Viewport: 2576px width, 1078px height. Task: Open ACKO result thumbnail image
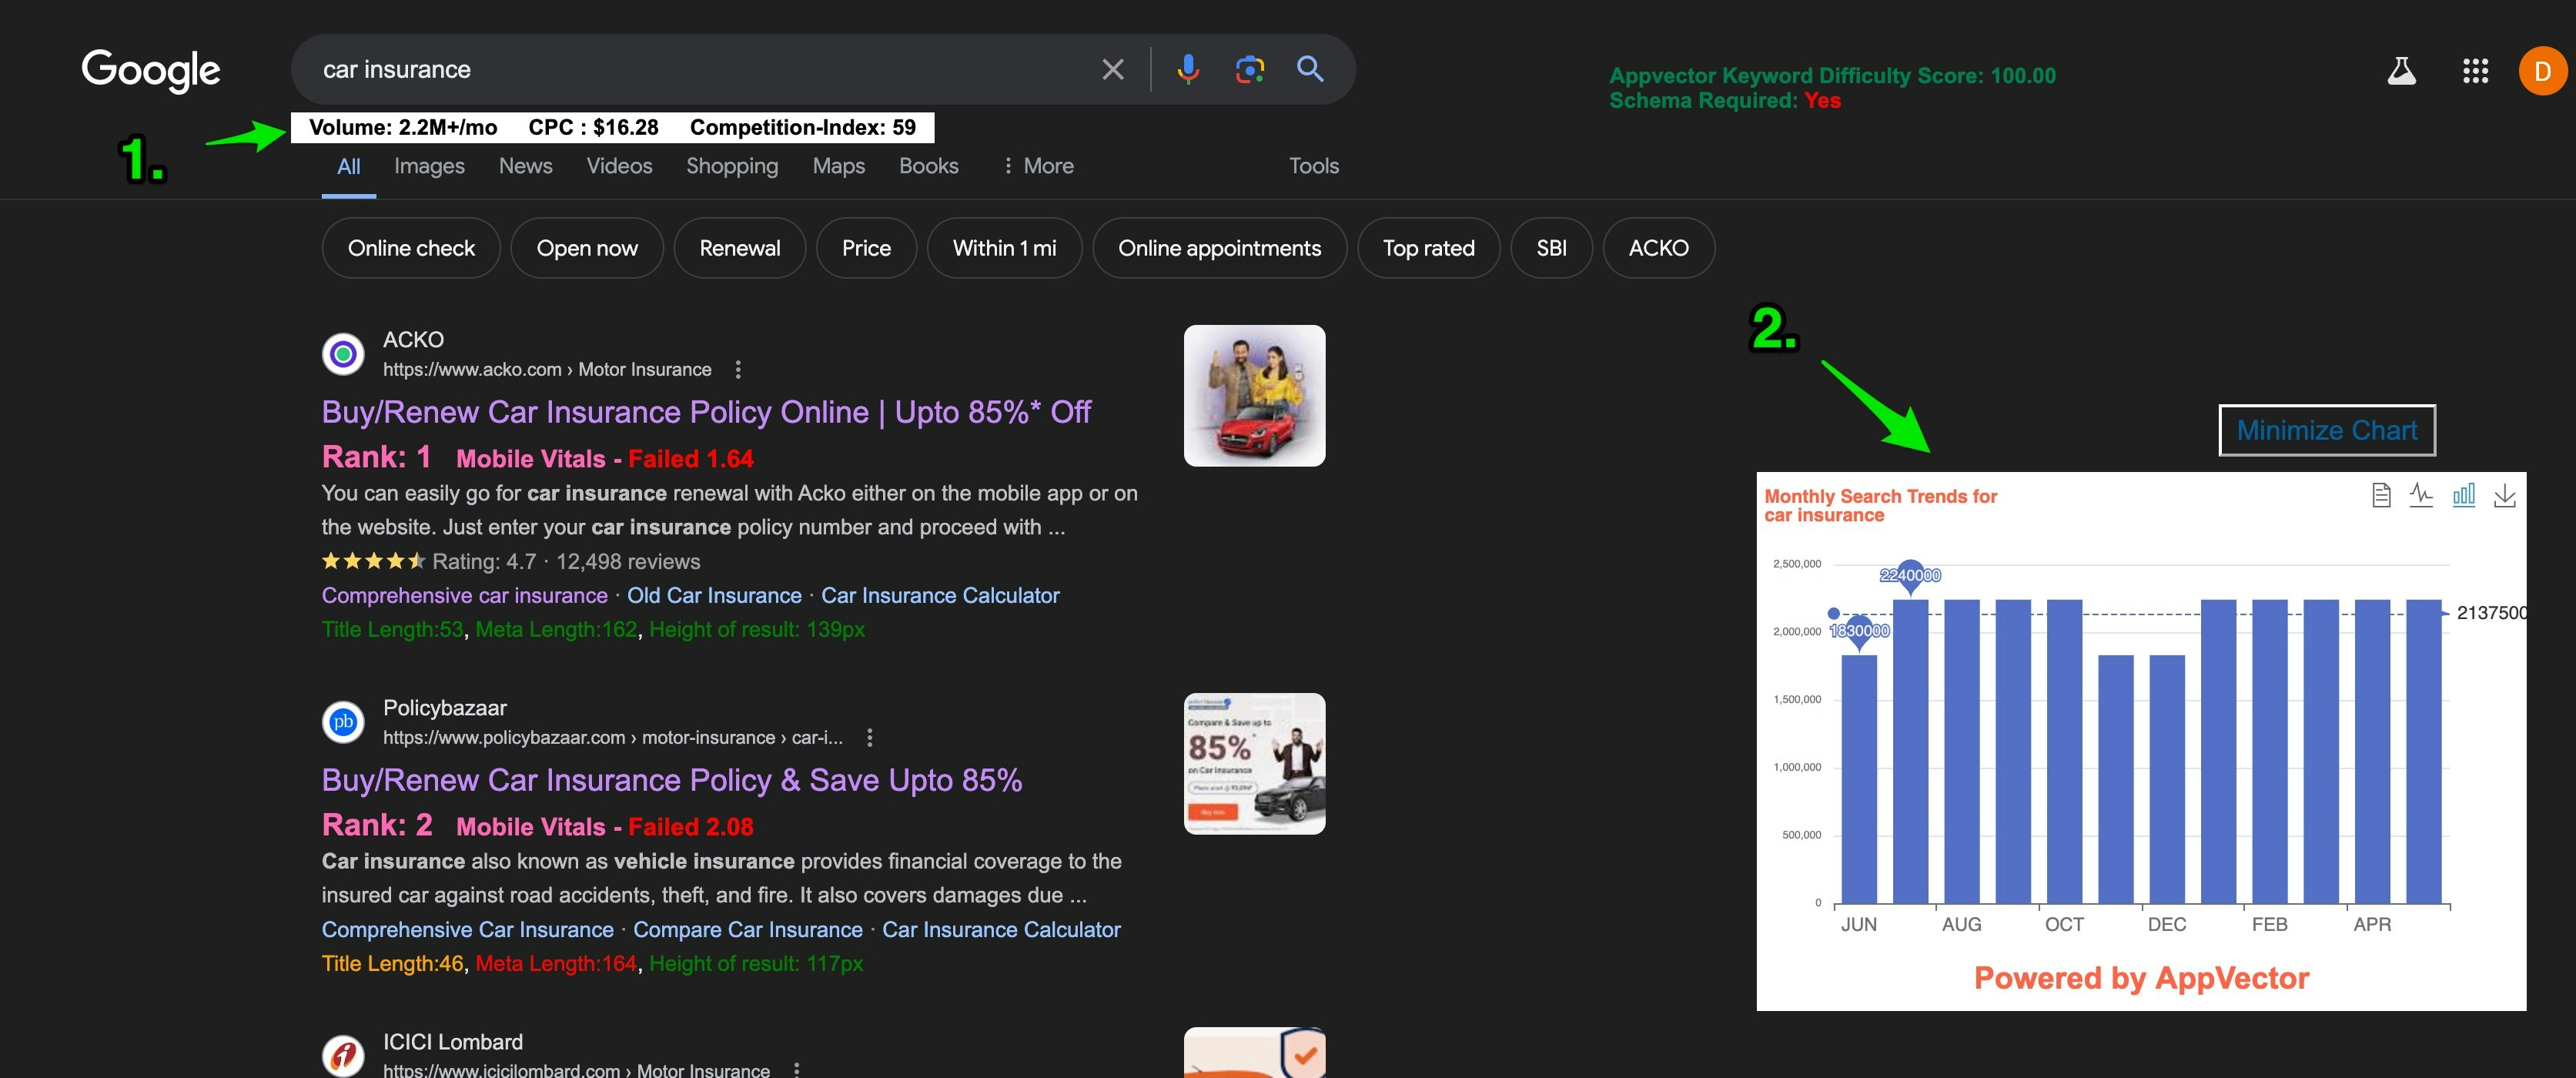pos(1254,395)
